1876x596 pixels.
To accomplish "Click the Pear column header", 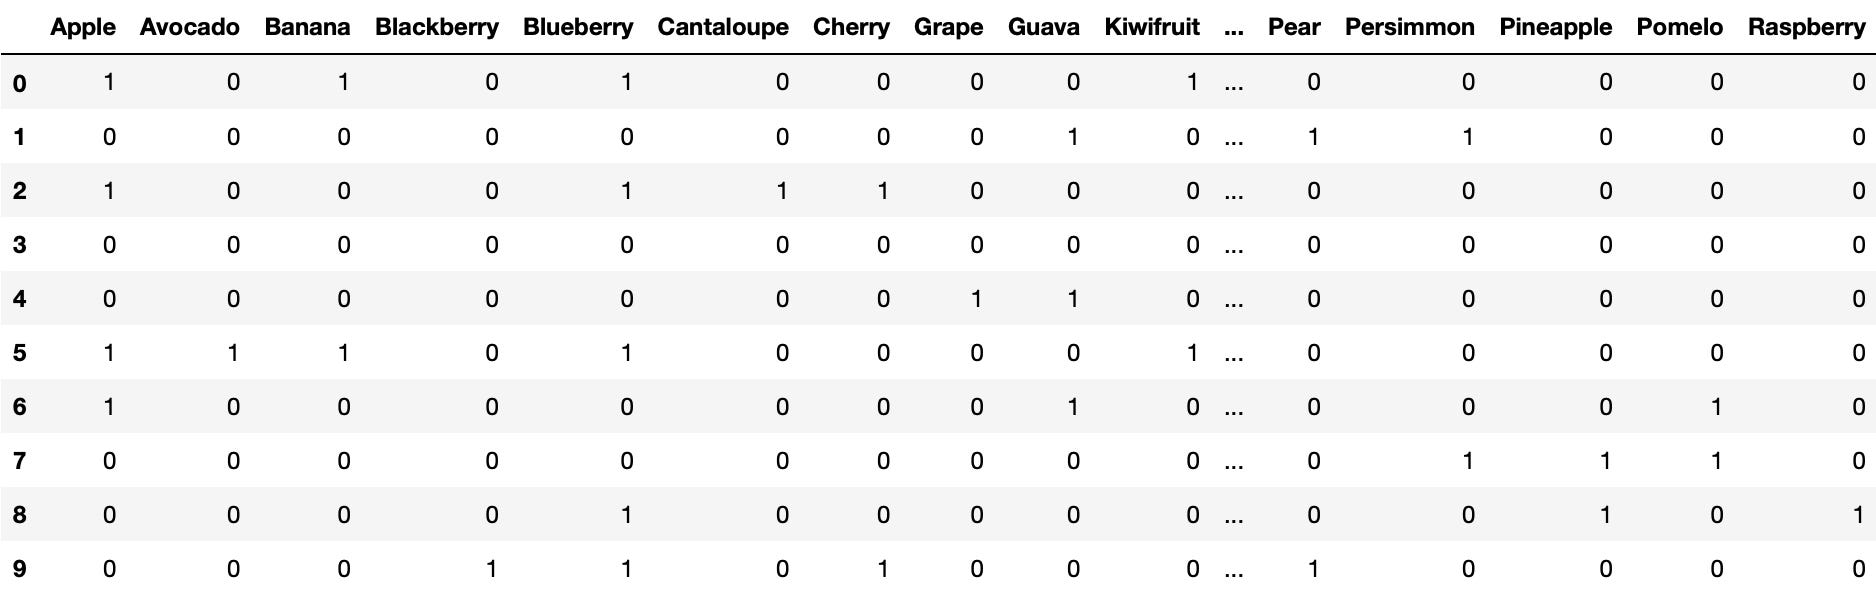I will click(1294, 28).
